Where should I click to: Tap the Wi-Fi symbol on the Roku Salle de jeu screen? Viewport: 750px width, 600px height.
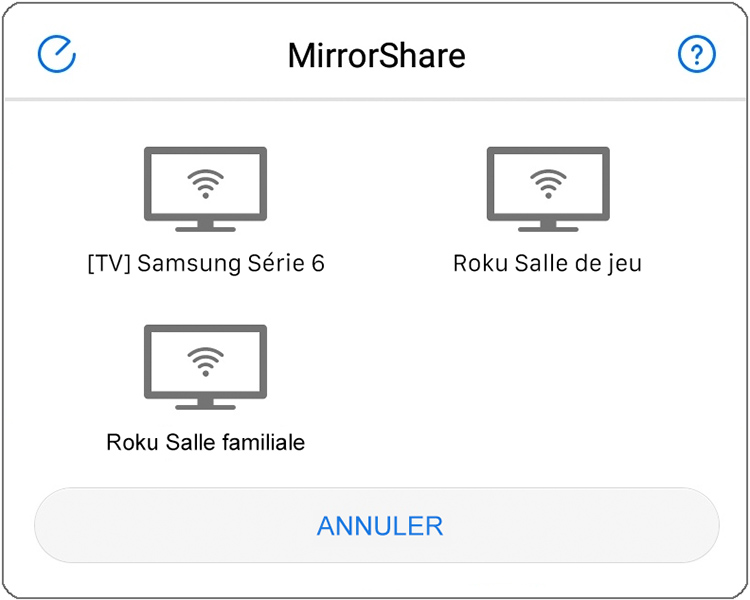pos(548,184)
